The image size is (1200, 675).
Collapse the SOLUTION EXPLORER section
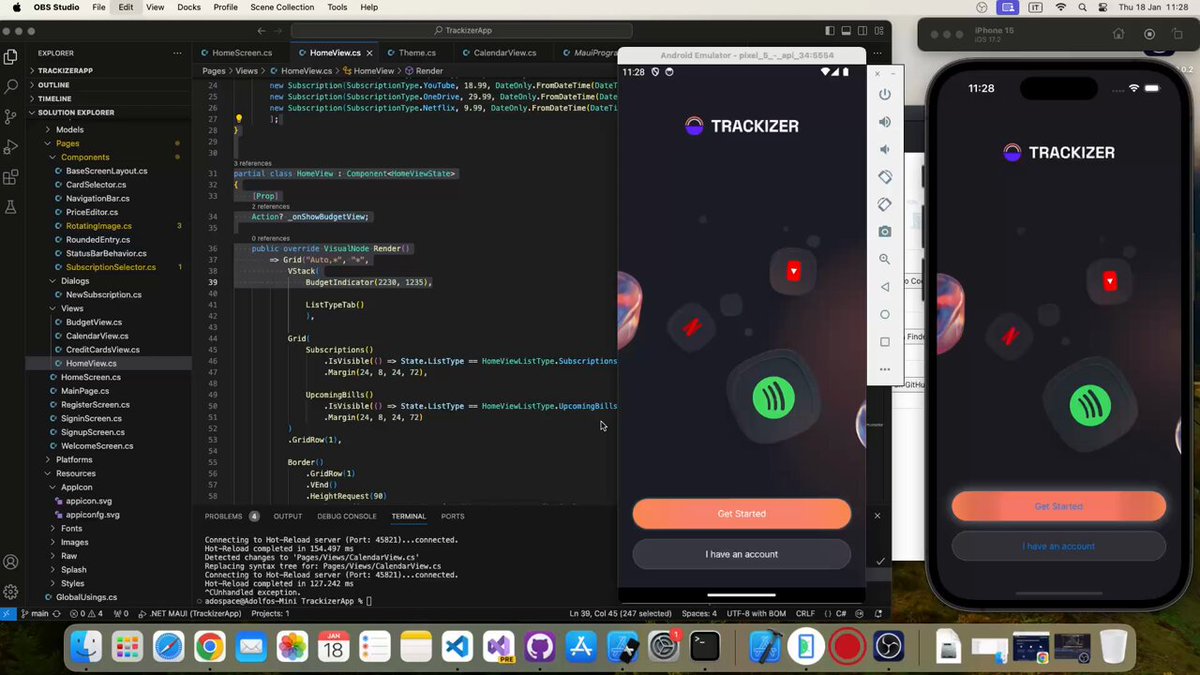pos(76,113)
